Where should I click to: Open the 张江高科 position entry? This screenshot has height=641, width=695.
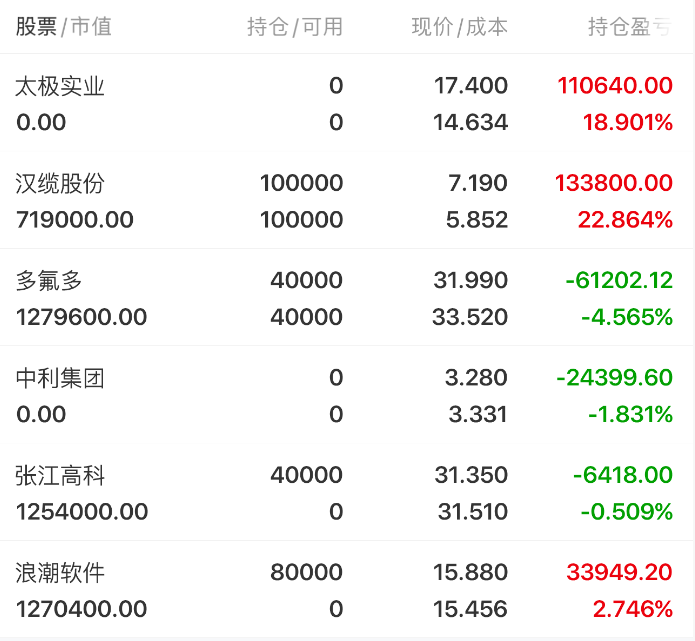coord(348,492)
